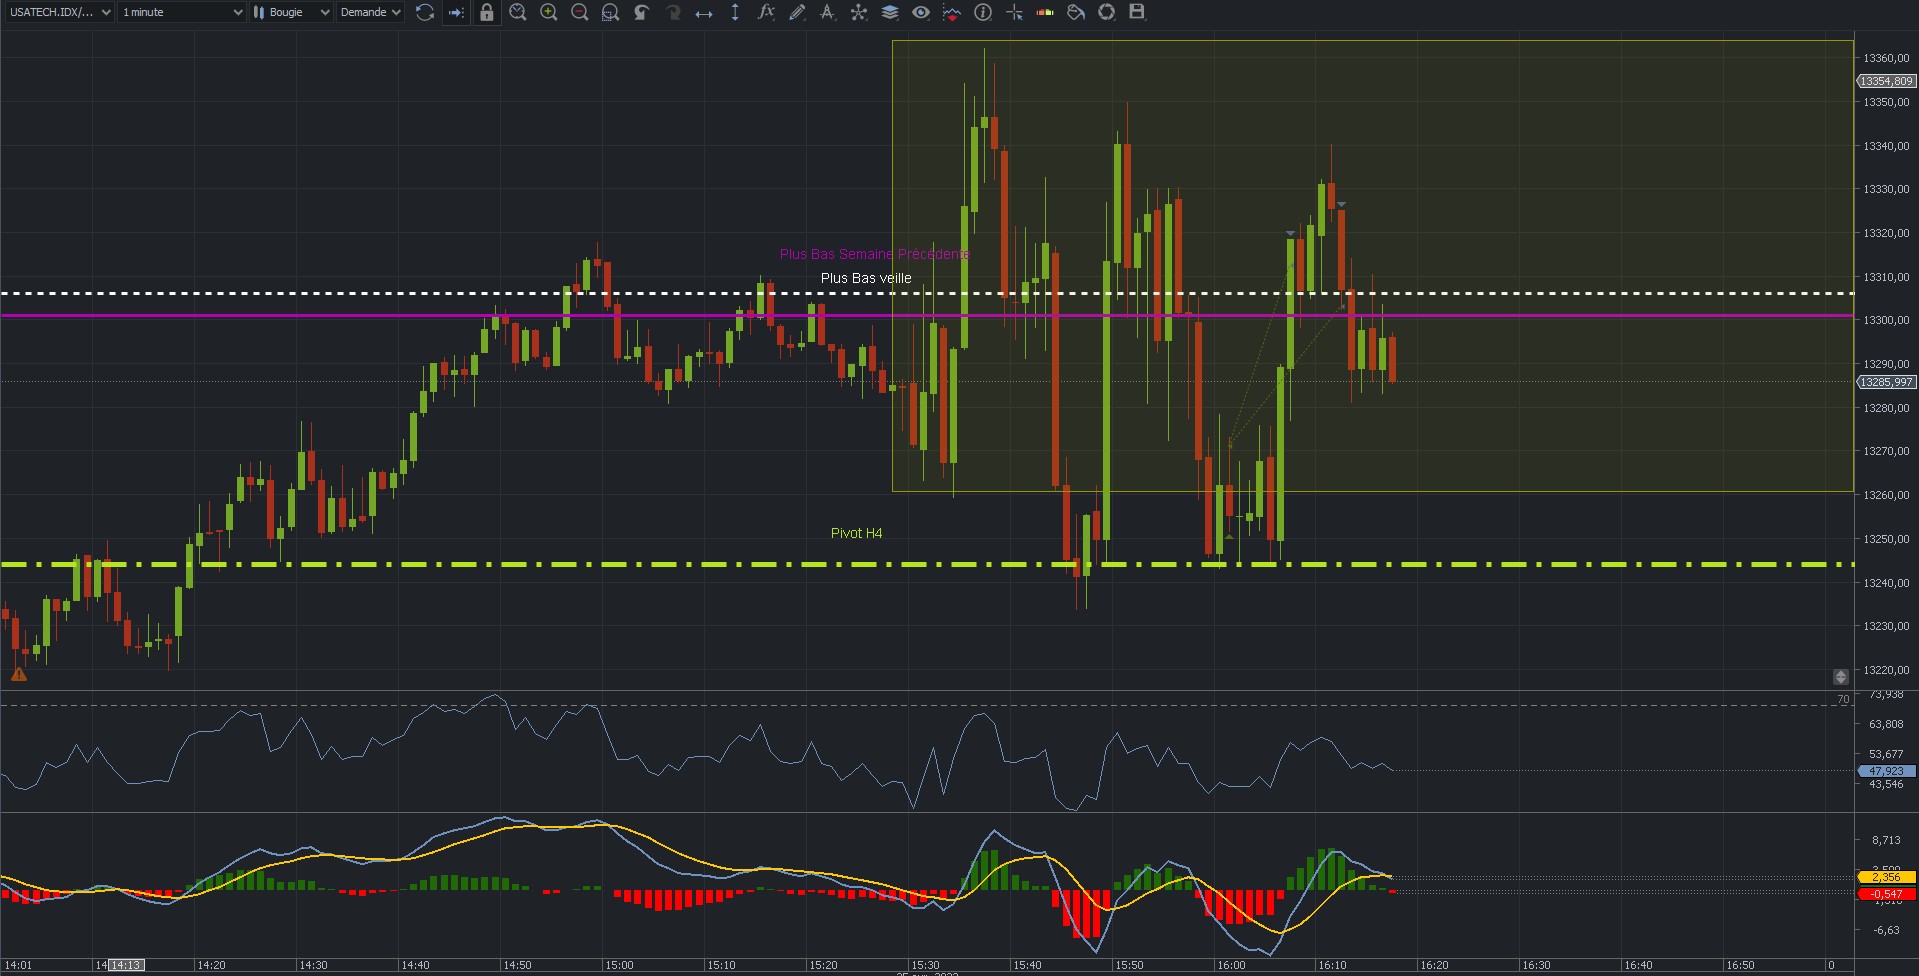Click the zoom out magnifier icon
The width and height of the screenshot is (1919, 976).
(579, 12)
